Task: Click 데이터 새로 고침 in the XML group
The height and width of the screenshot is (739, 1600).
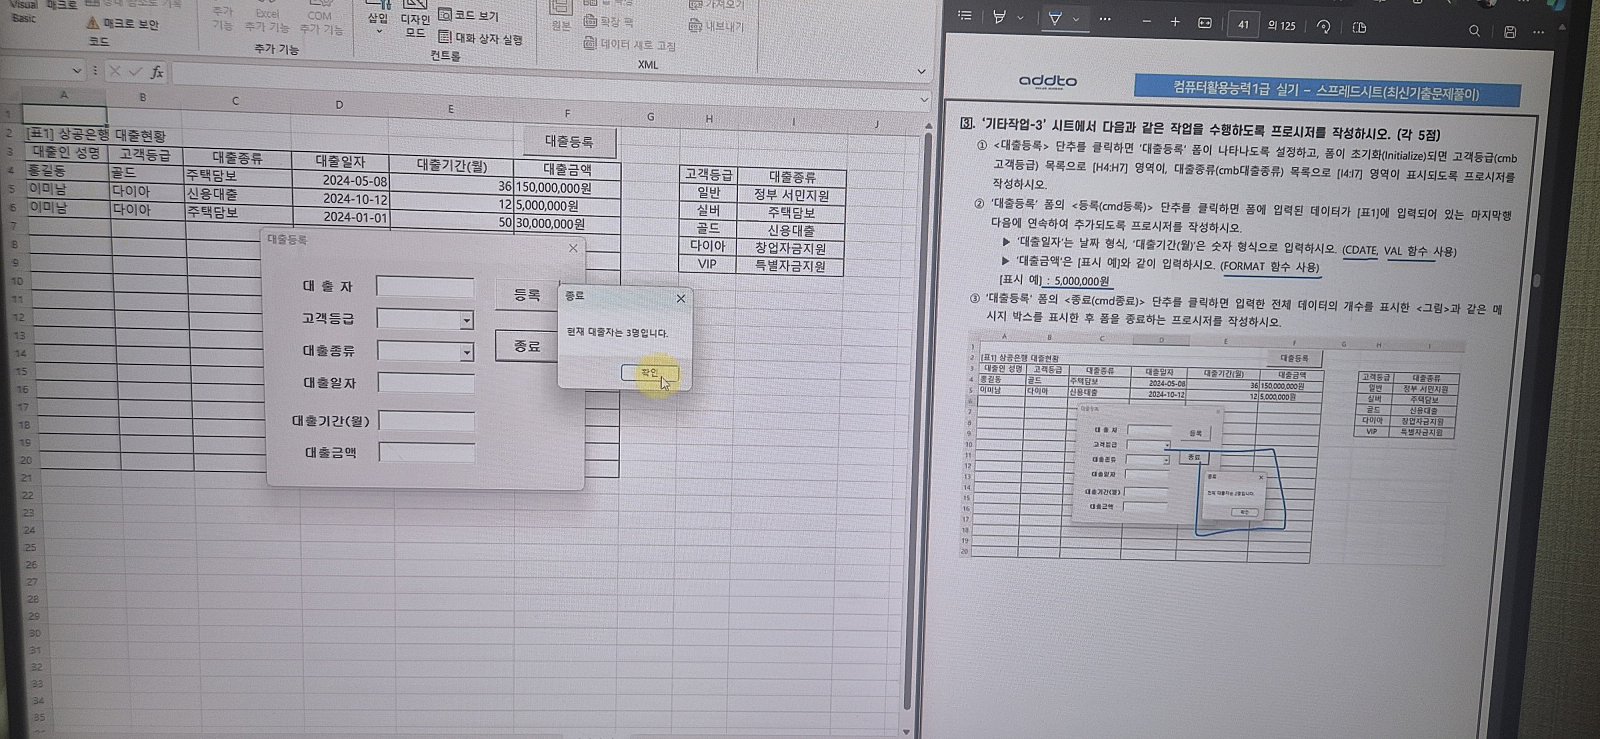Action: point(629,44)
